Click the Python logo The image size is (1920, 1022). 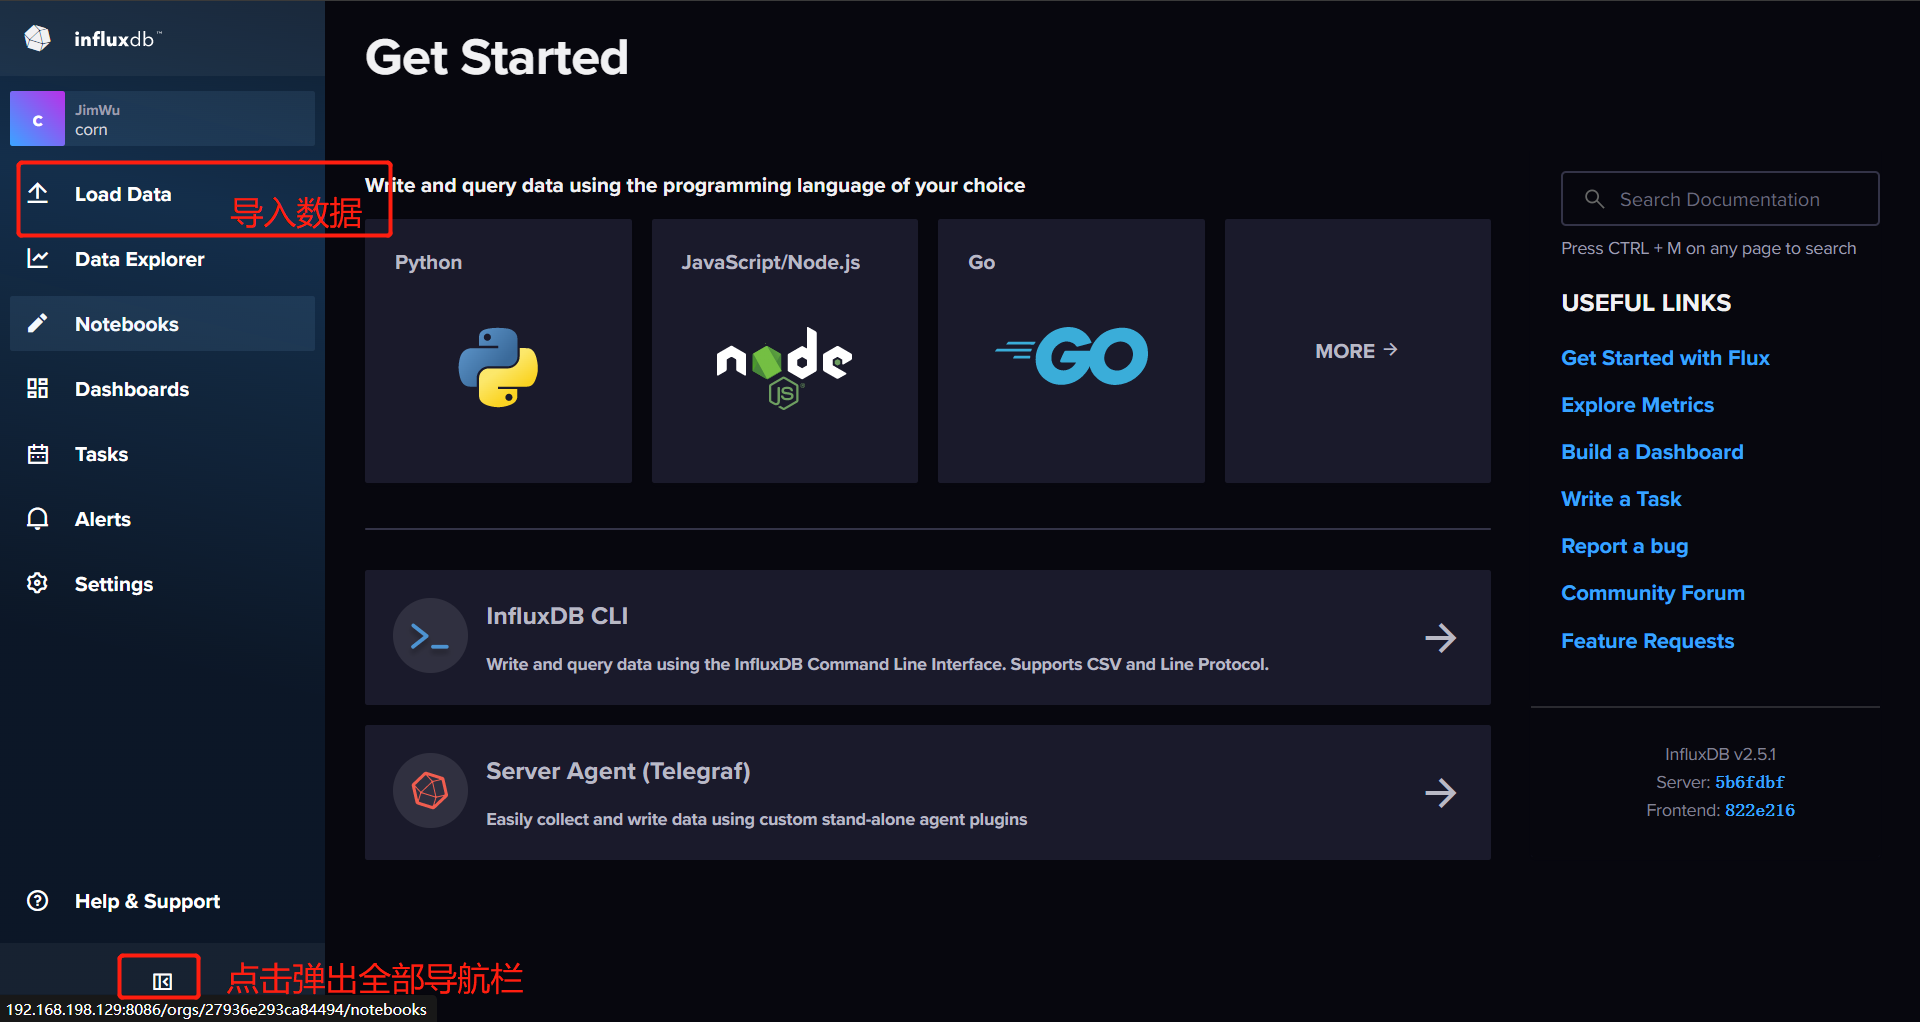point(498,367)
